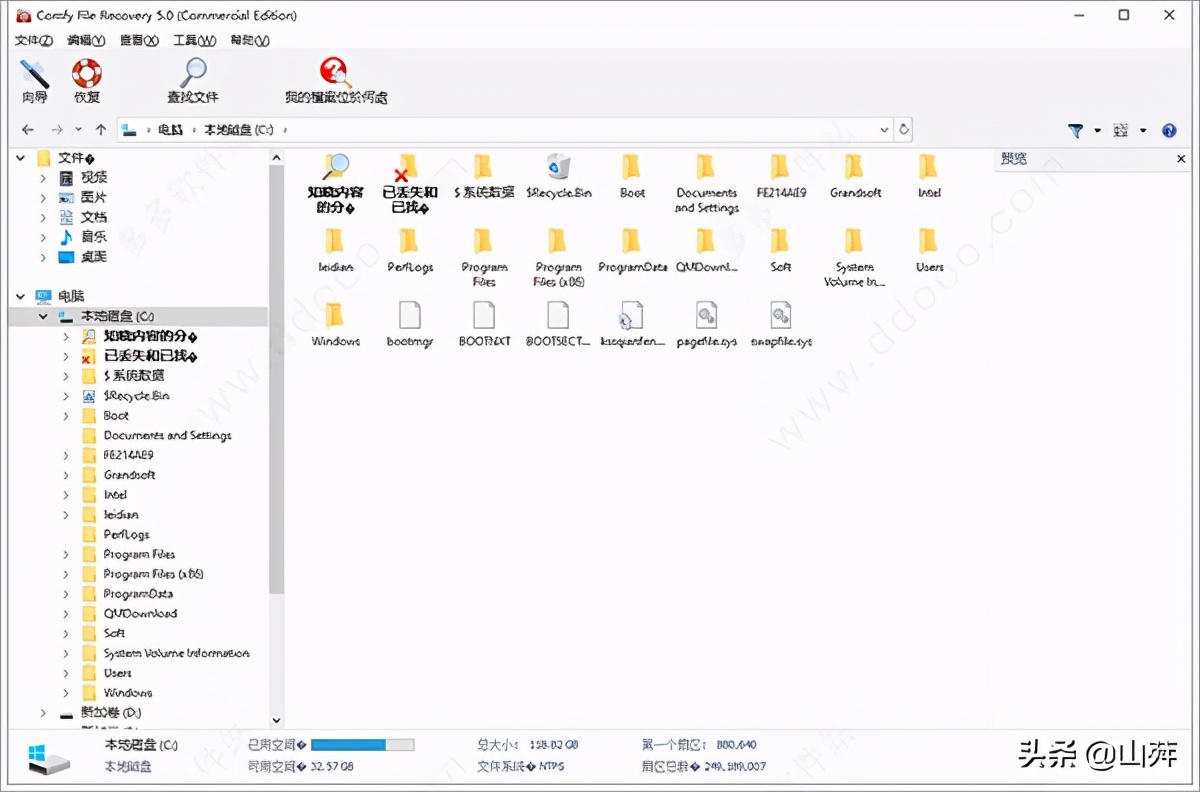Click the 'Where are my files' help icon
This screenshot has width=1200, height=792.
334,72
